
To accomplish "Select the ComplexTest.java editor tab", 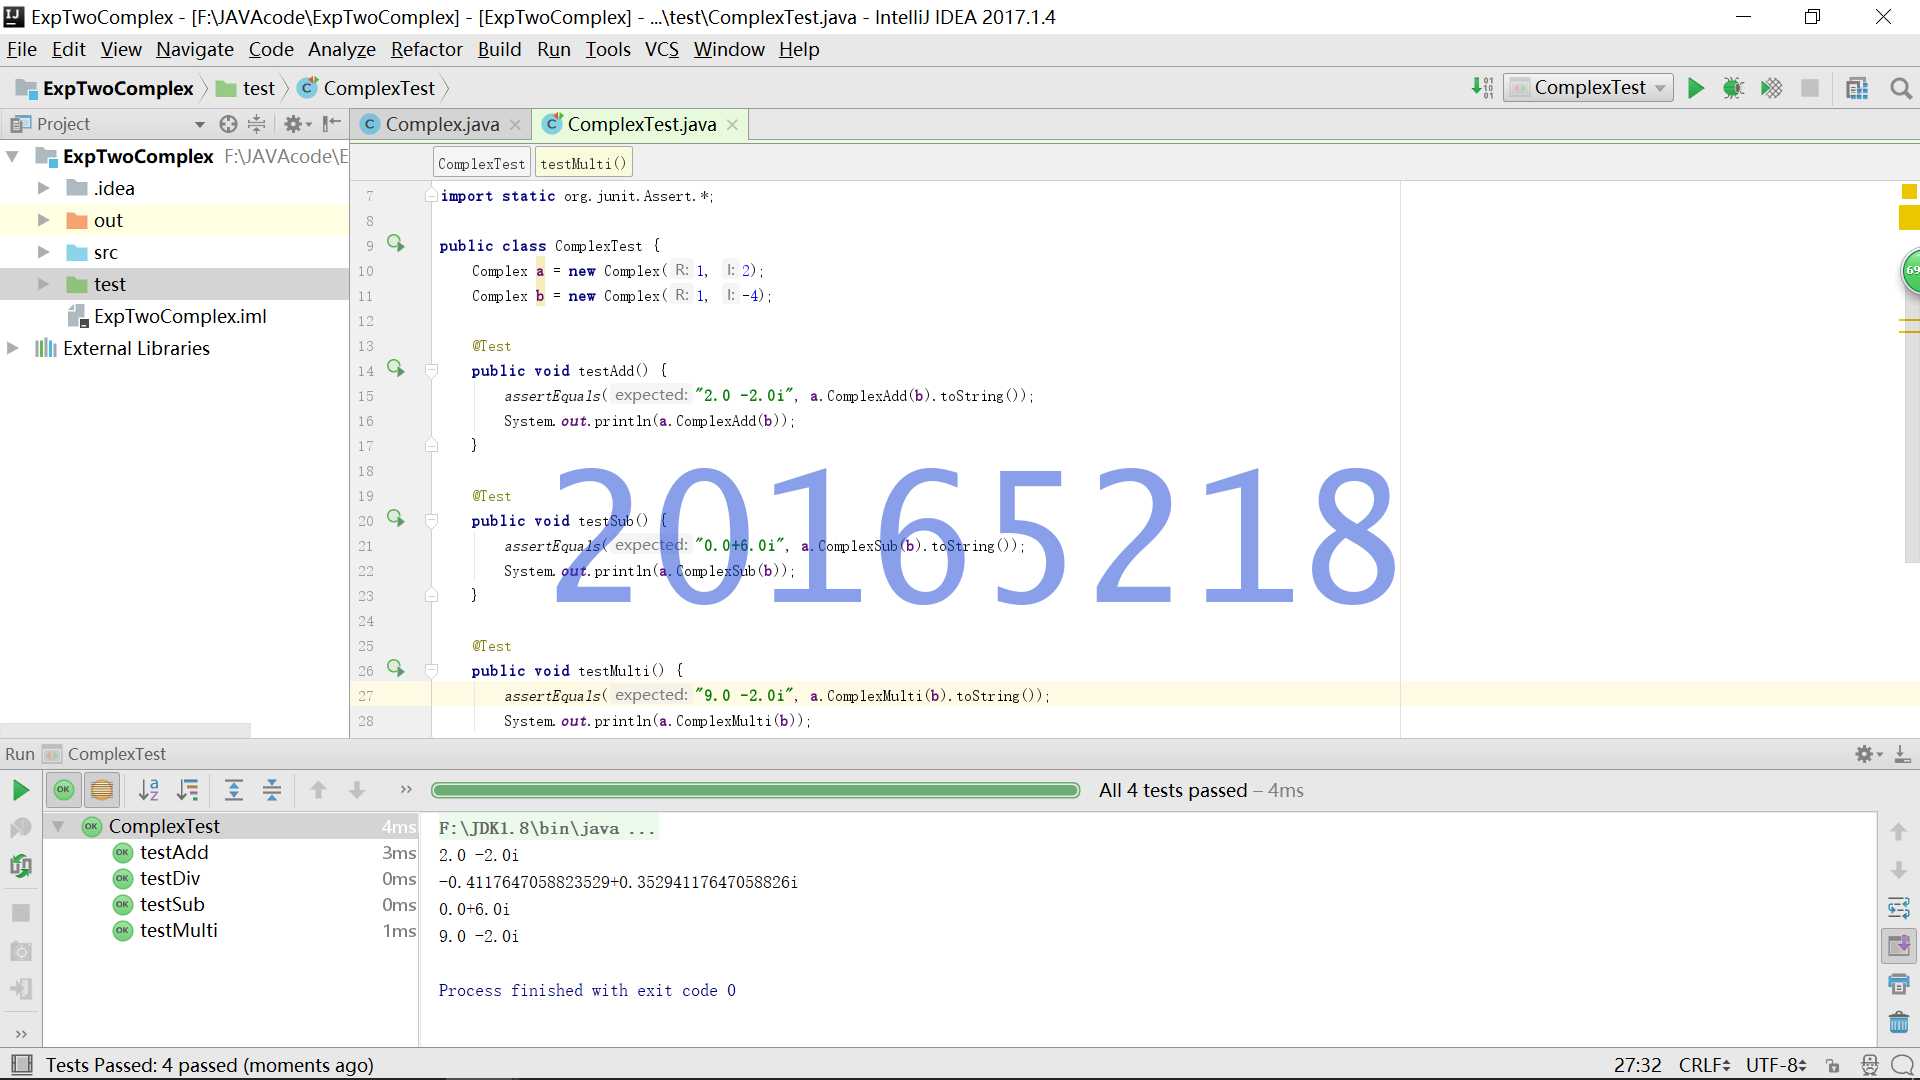I will (x=641, y=124).
